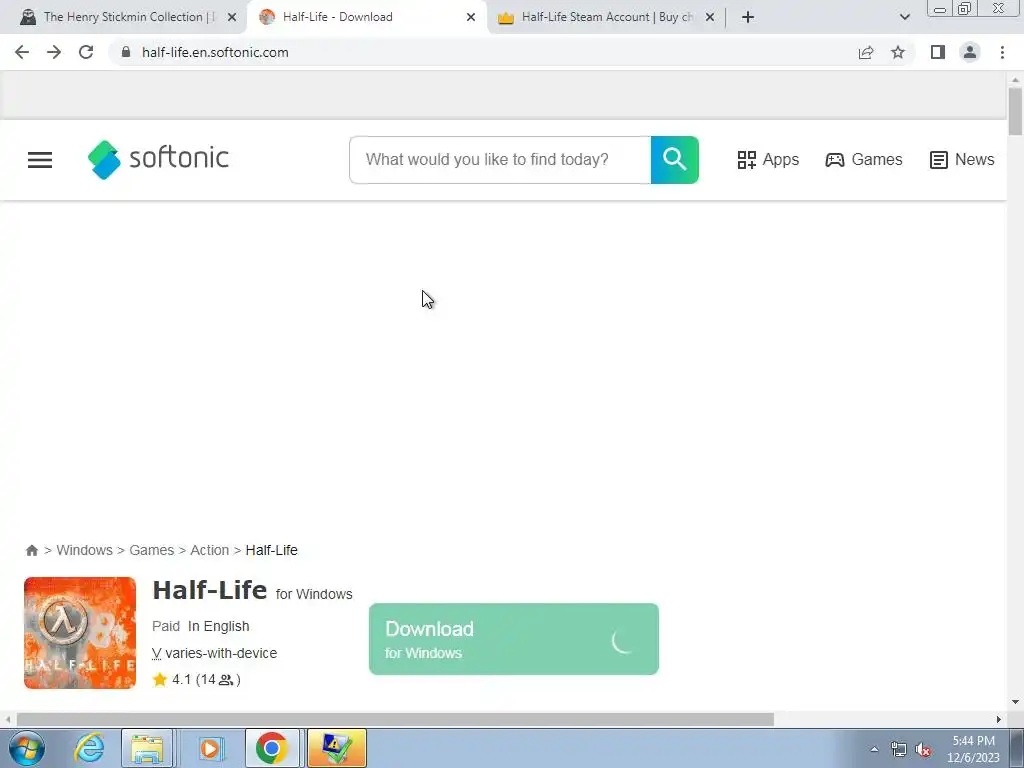
Task: Click the 4.1 star rating
Action: tap(197, 679)
